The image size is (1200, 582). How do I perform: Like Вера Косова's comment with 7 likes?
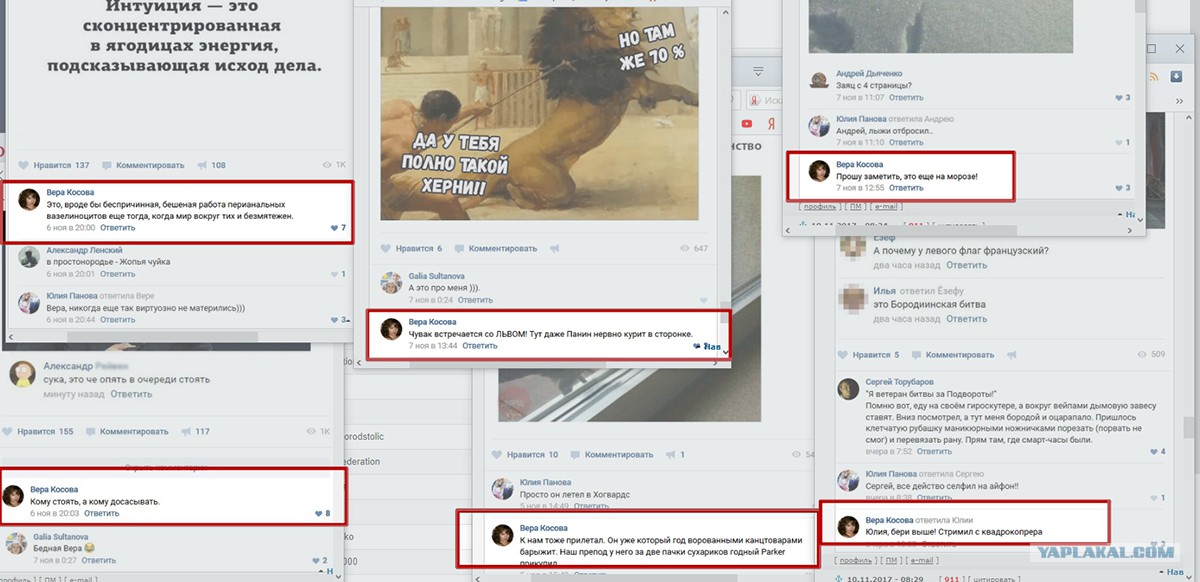pos(338,228)
